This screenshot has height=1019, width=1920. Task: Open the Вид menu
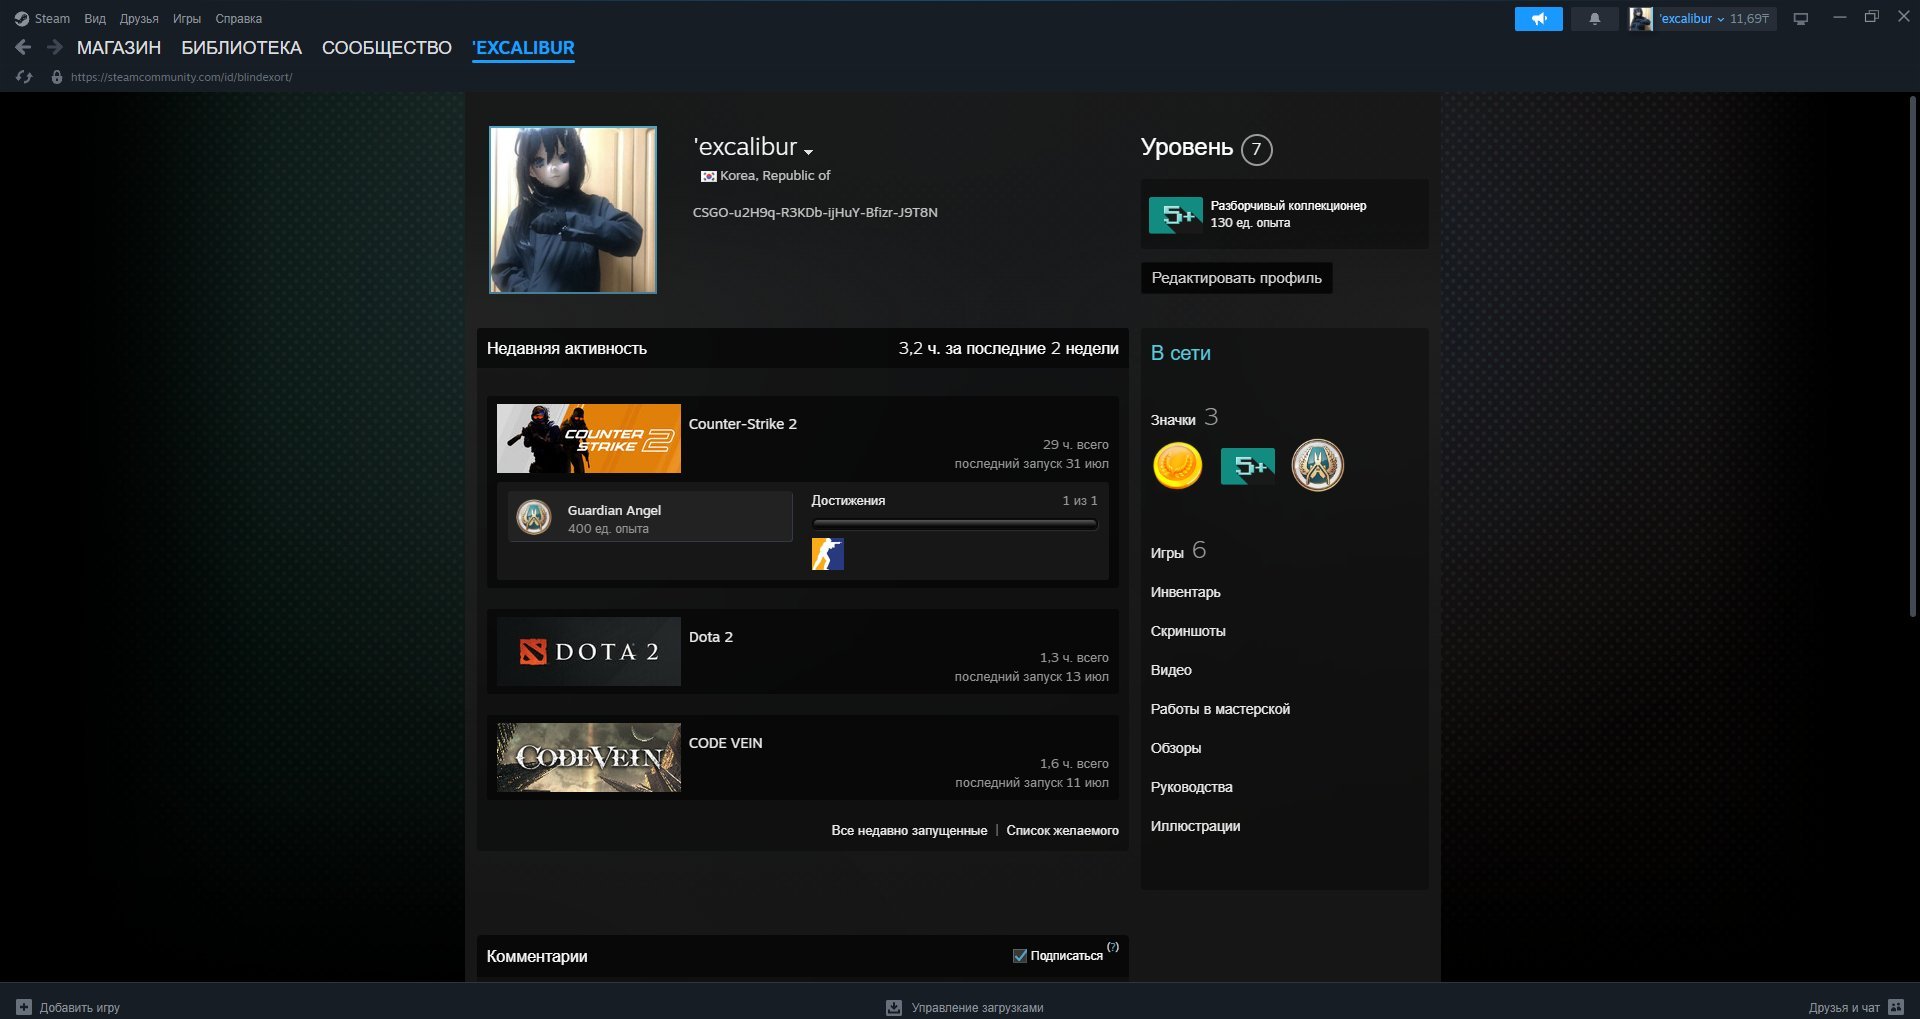pos(95,19)
